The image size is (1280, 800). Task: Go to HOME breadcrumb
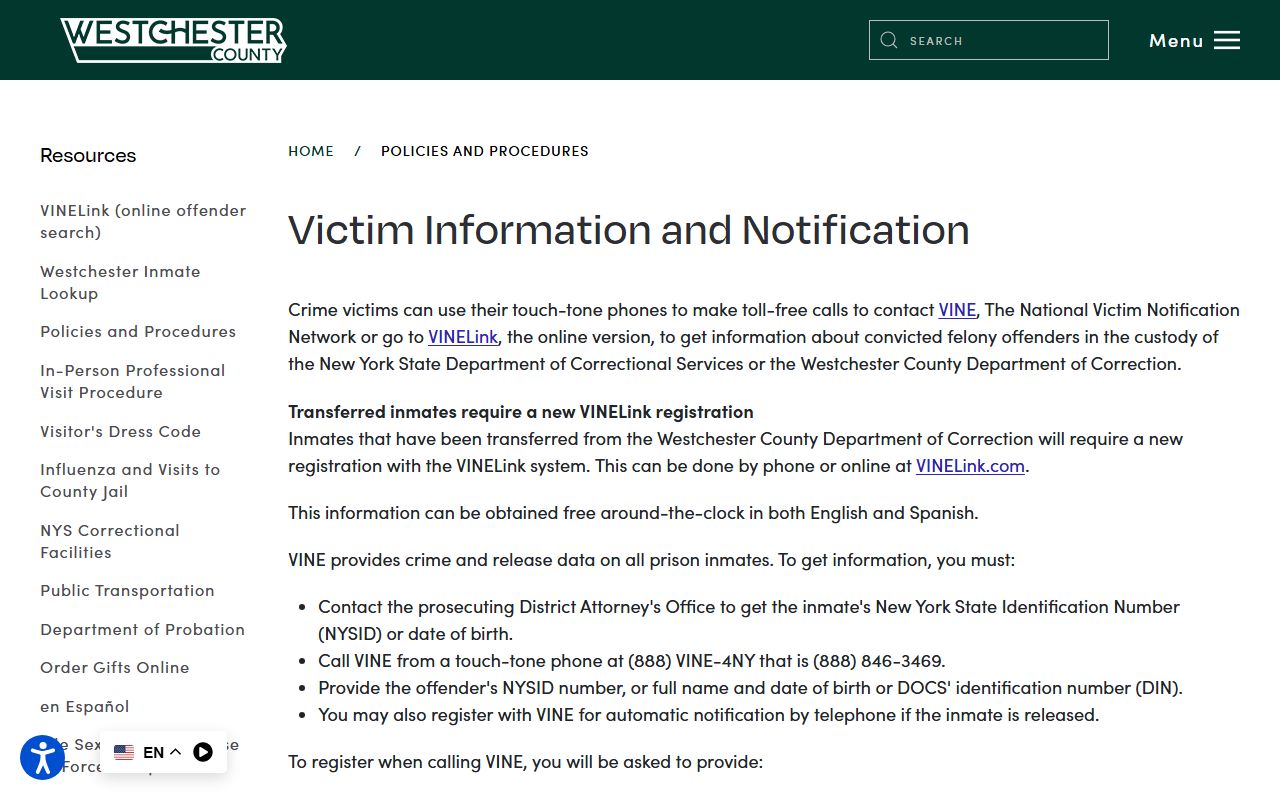click(311, 151)
